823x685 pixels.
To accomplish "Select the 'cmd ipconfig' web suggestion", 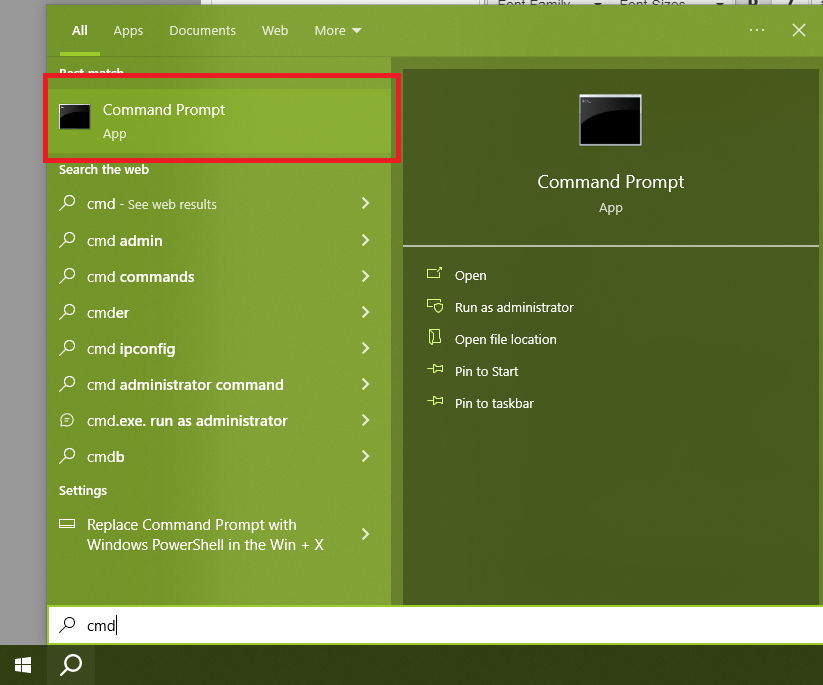I will pyautogui.click(x=219, y=349).
